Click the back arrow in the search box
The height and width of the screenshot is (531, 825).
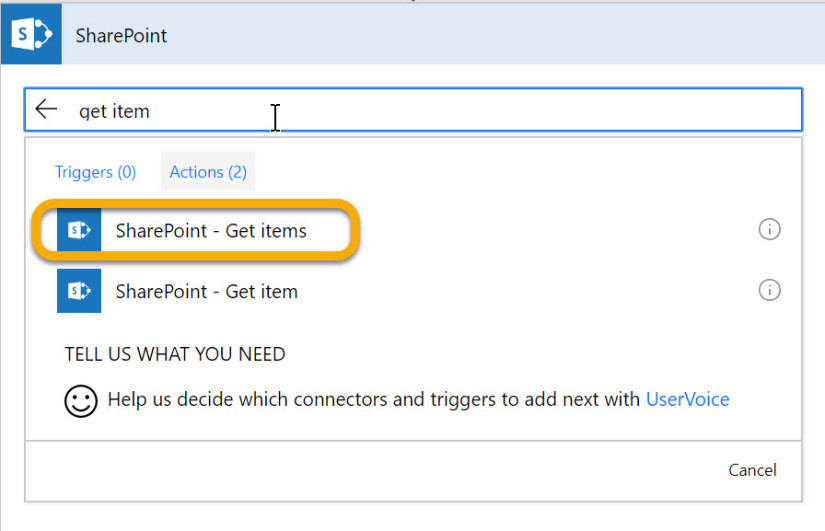(46, 110)
